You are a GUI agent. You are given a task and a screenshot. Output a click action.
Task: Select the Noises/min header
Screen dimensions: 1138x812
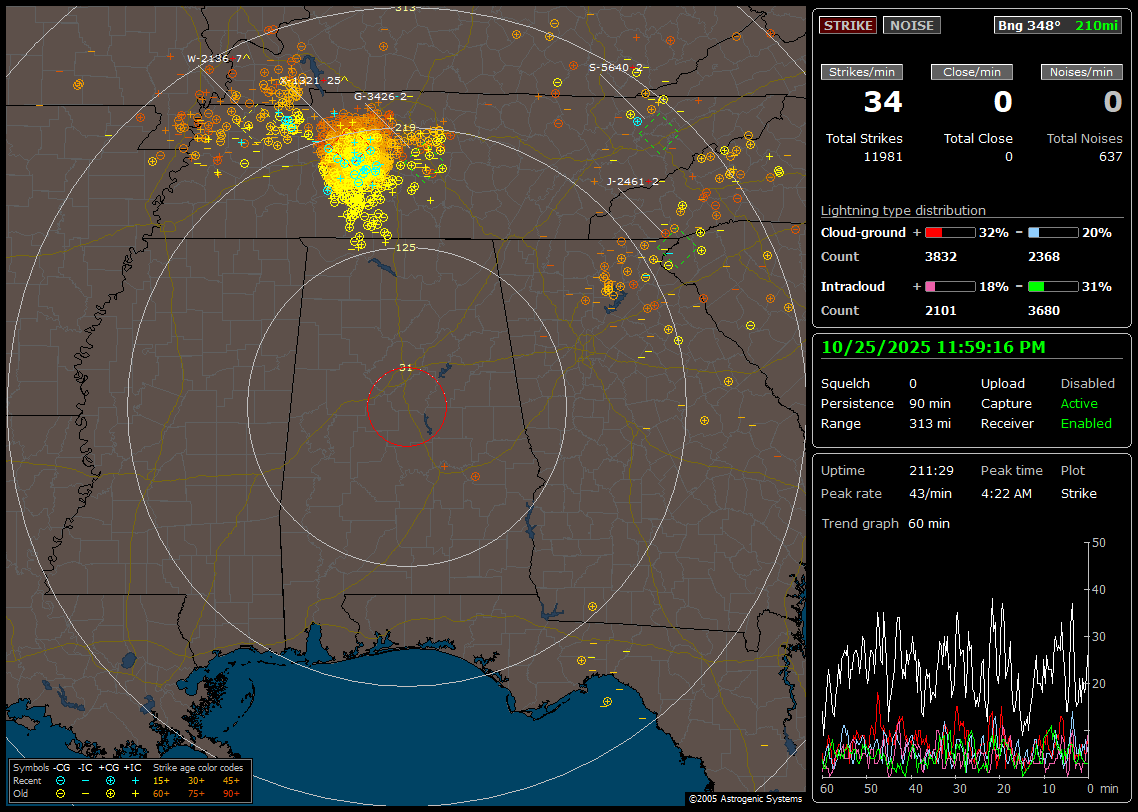coord(1081,72)
